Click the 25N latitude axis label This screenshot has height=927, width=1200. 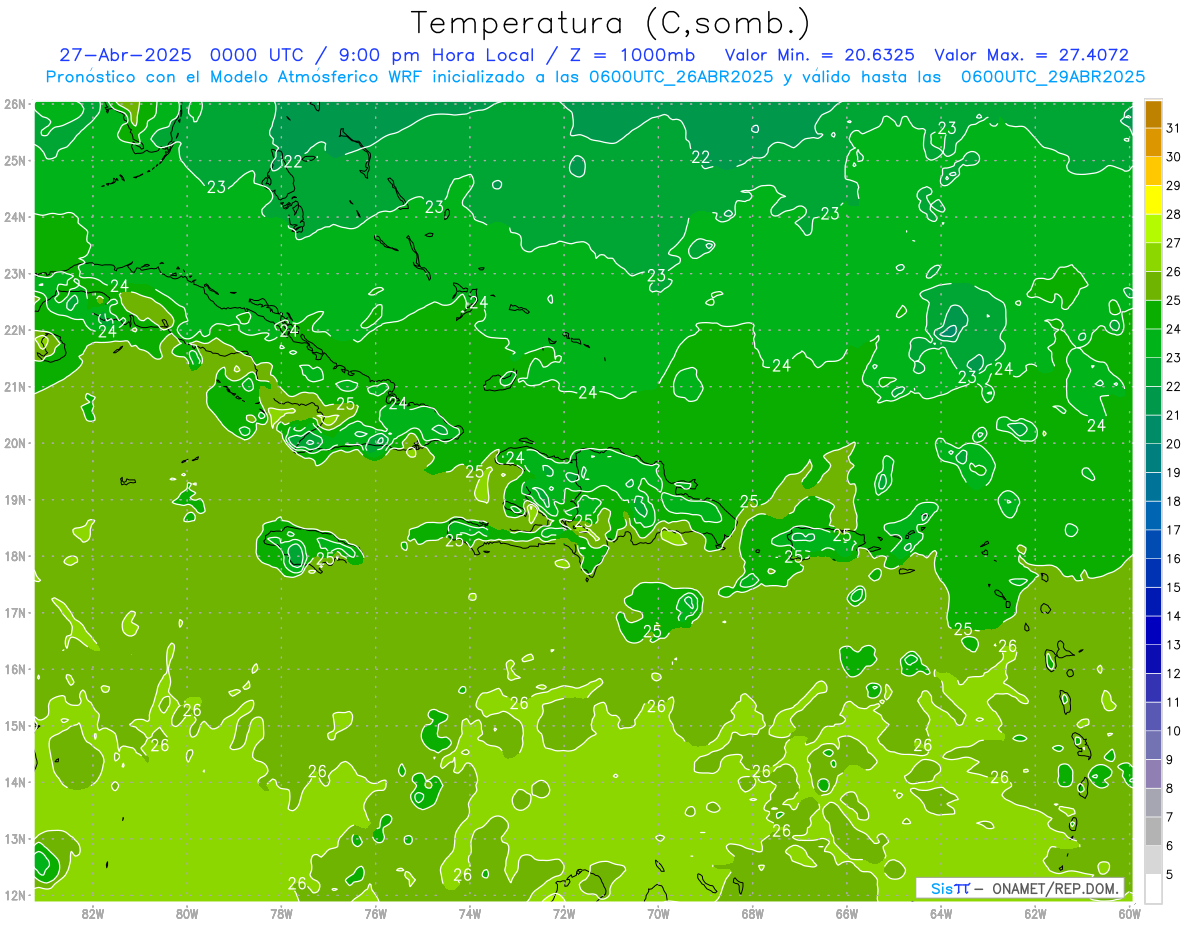[14, 160]
